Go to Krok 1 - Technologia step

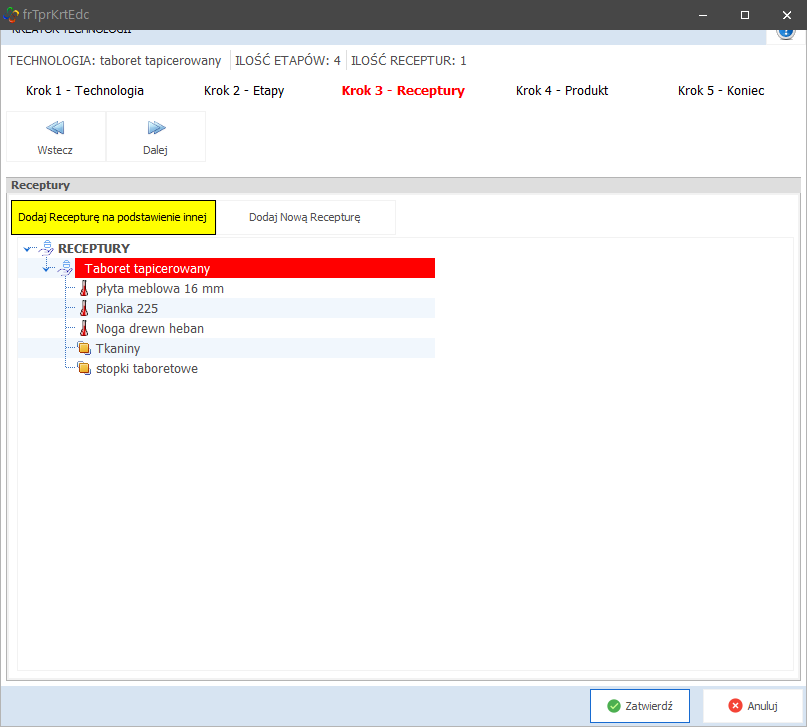pyautogui.click(x=85, y=90)
